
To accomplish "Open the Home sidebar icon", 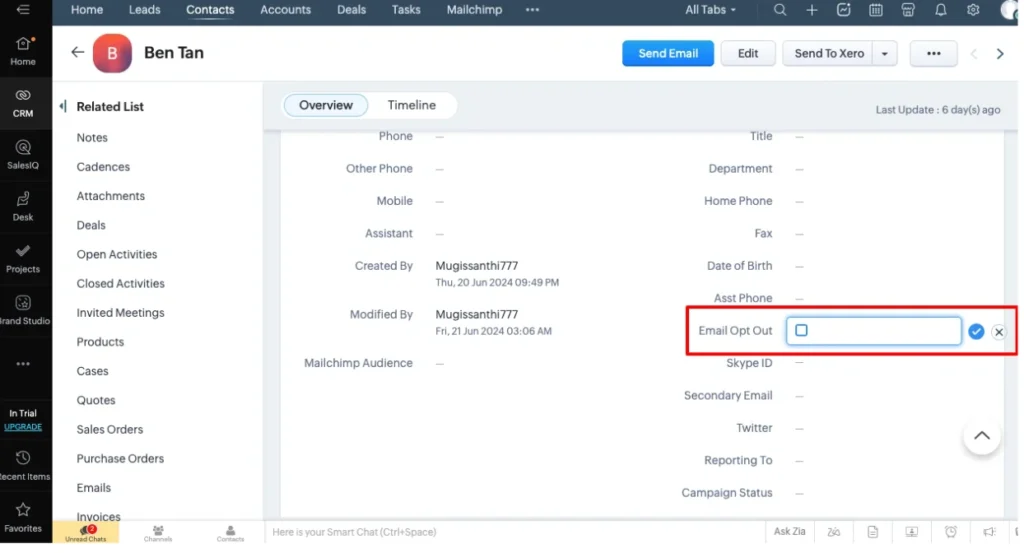I will 23,51.
